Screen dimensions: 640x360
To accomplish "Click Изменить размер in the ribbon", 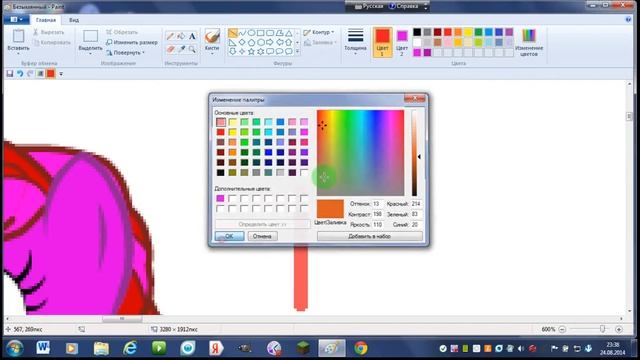I will point(132,42).
